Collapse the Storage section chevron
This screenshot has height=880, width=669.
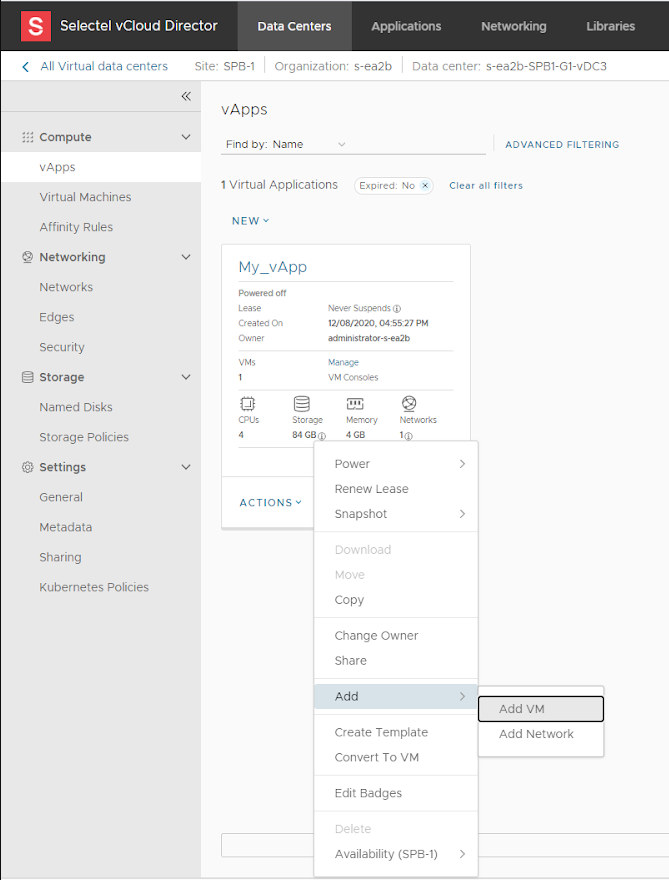point(186,377)
